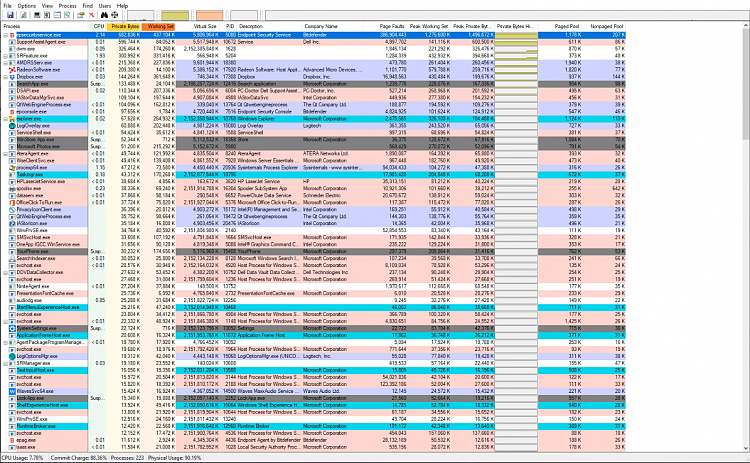
Task: Click the Save toolbar icon
Action: pyautogui.click(x=11, y=15)
